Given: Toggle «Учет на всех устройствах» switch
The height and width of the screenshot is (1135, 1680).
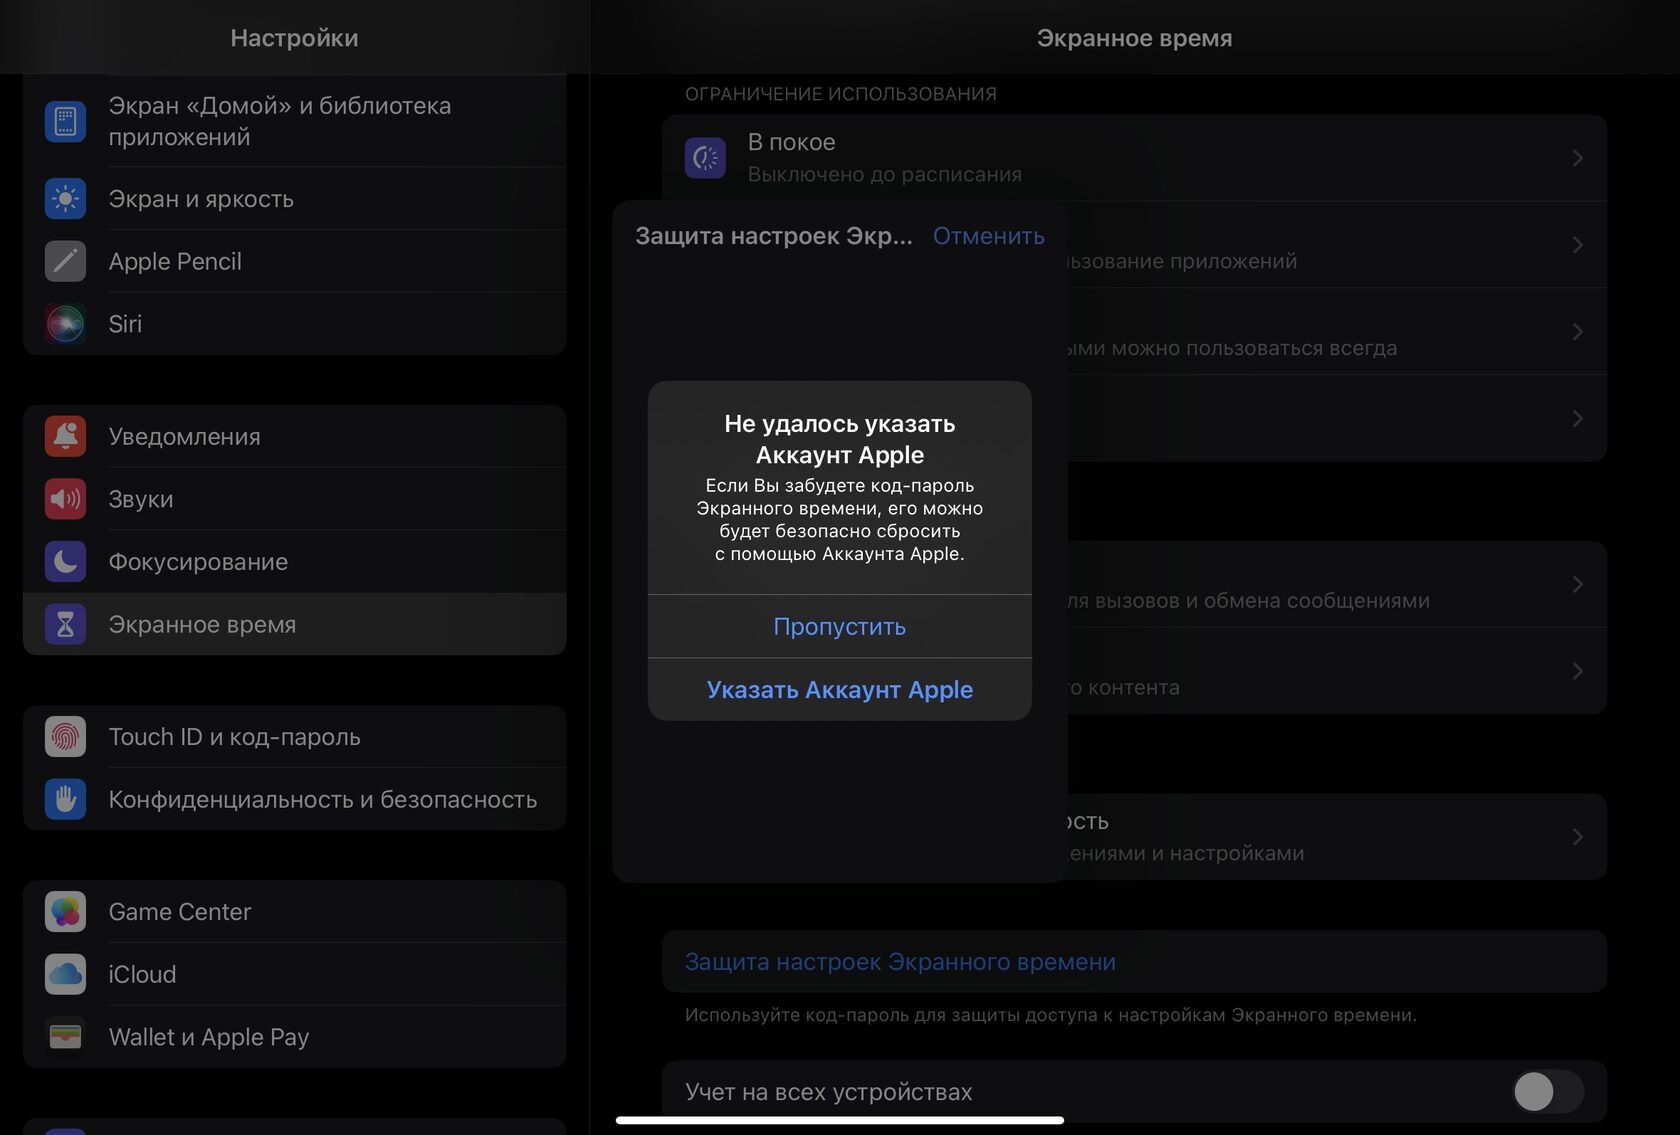Looking at the screenshot, I should (x=1547, y=1092).
